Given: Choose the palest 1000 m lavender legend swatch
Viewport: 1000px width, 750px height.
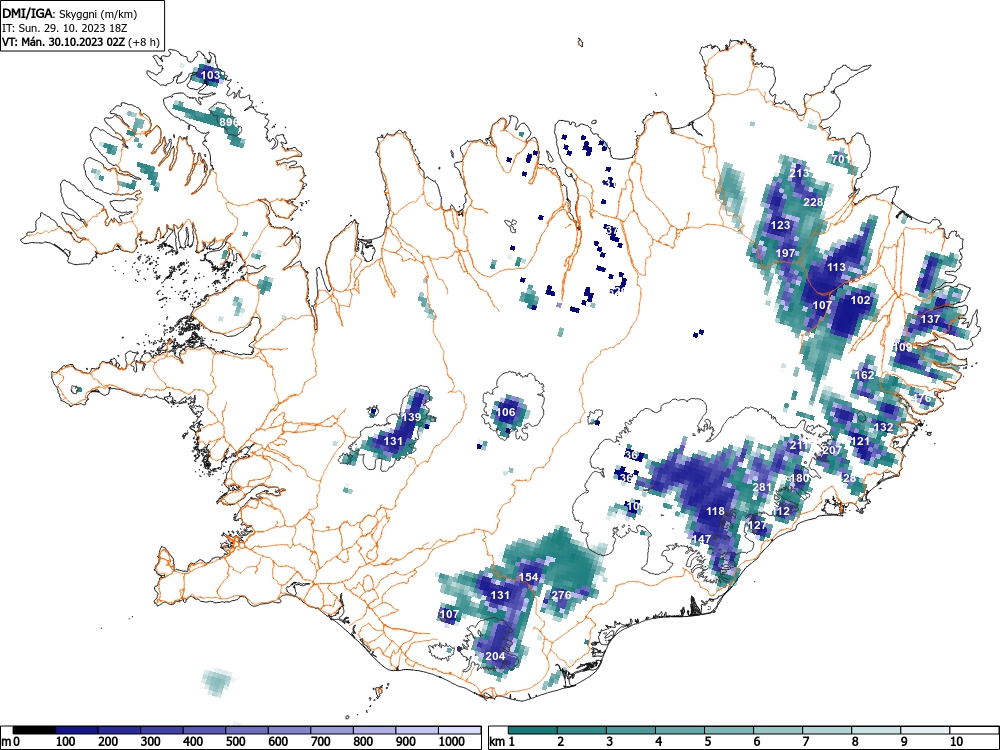Looking at the screenshot, I should pyautogui.click(x=460, y=730).
